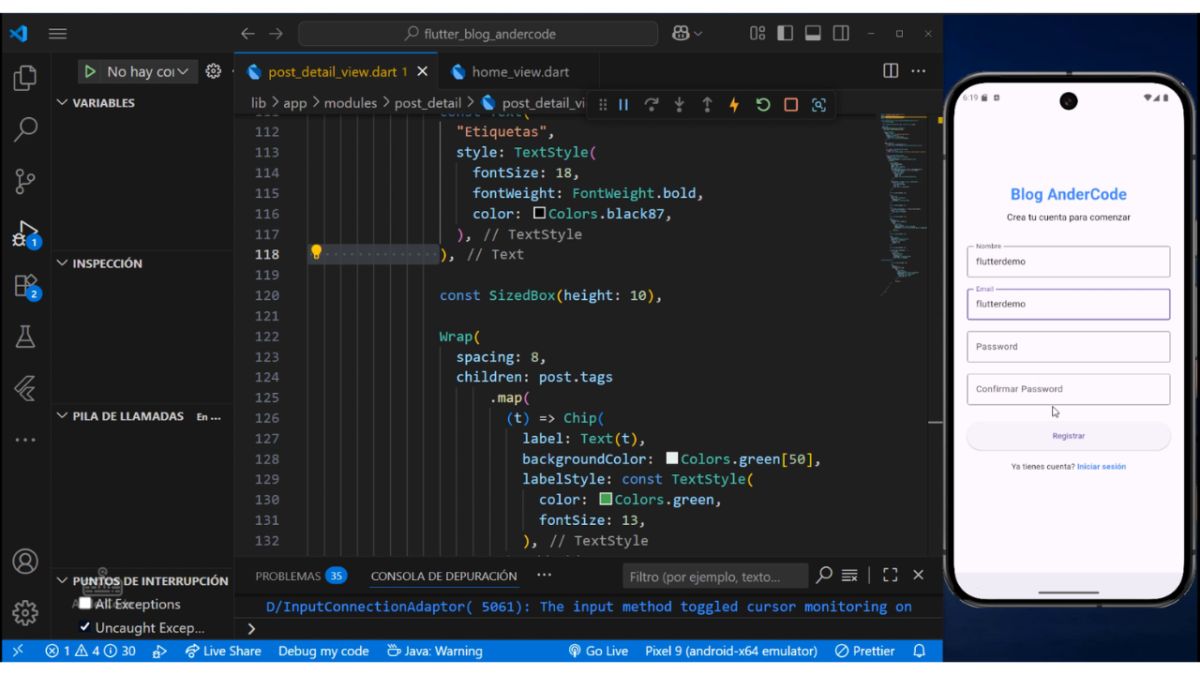Image resolution: width=1200 pixels, height=675 pixels.
Task: Open the Widget Inspector from debug toolbar
Action: (x=819, y=104)
